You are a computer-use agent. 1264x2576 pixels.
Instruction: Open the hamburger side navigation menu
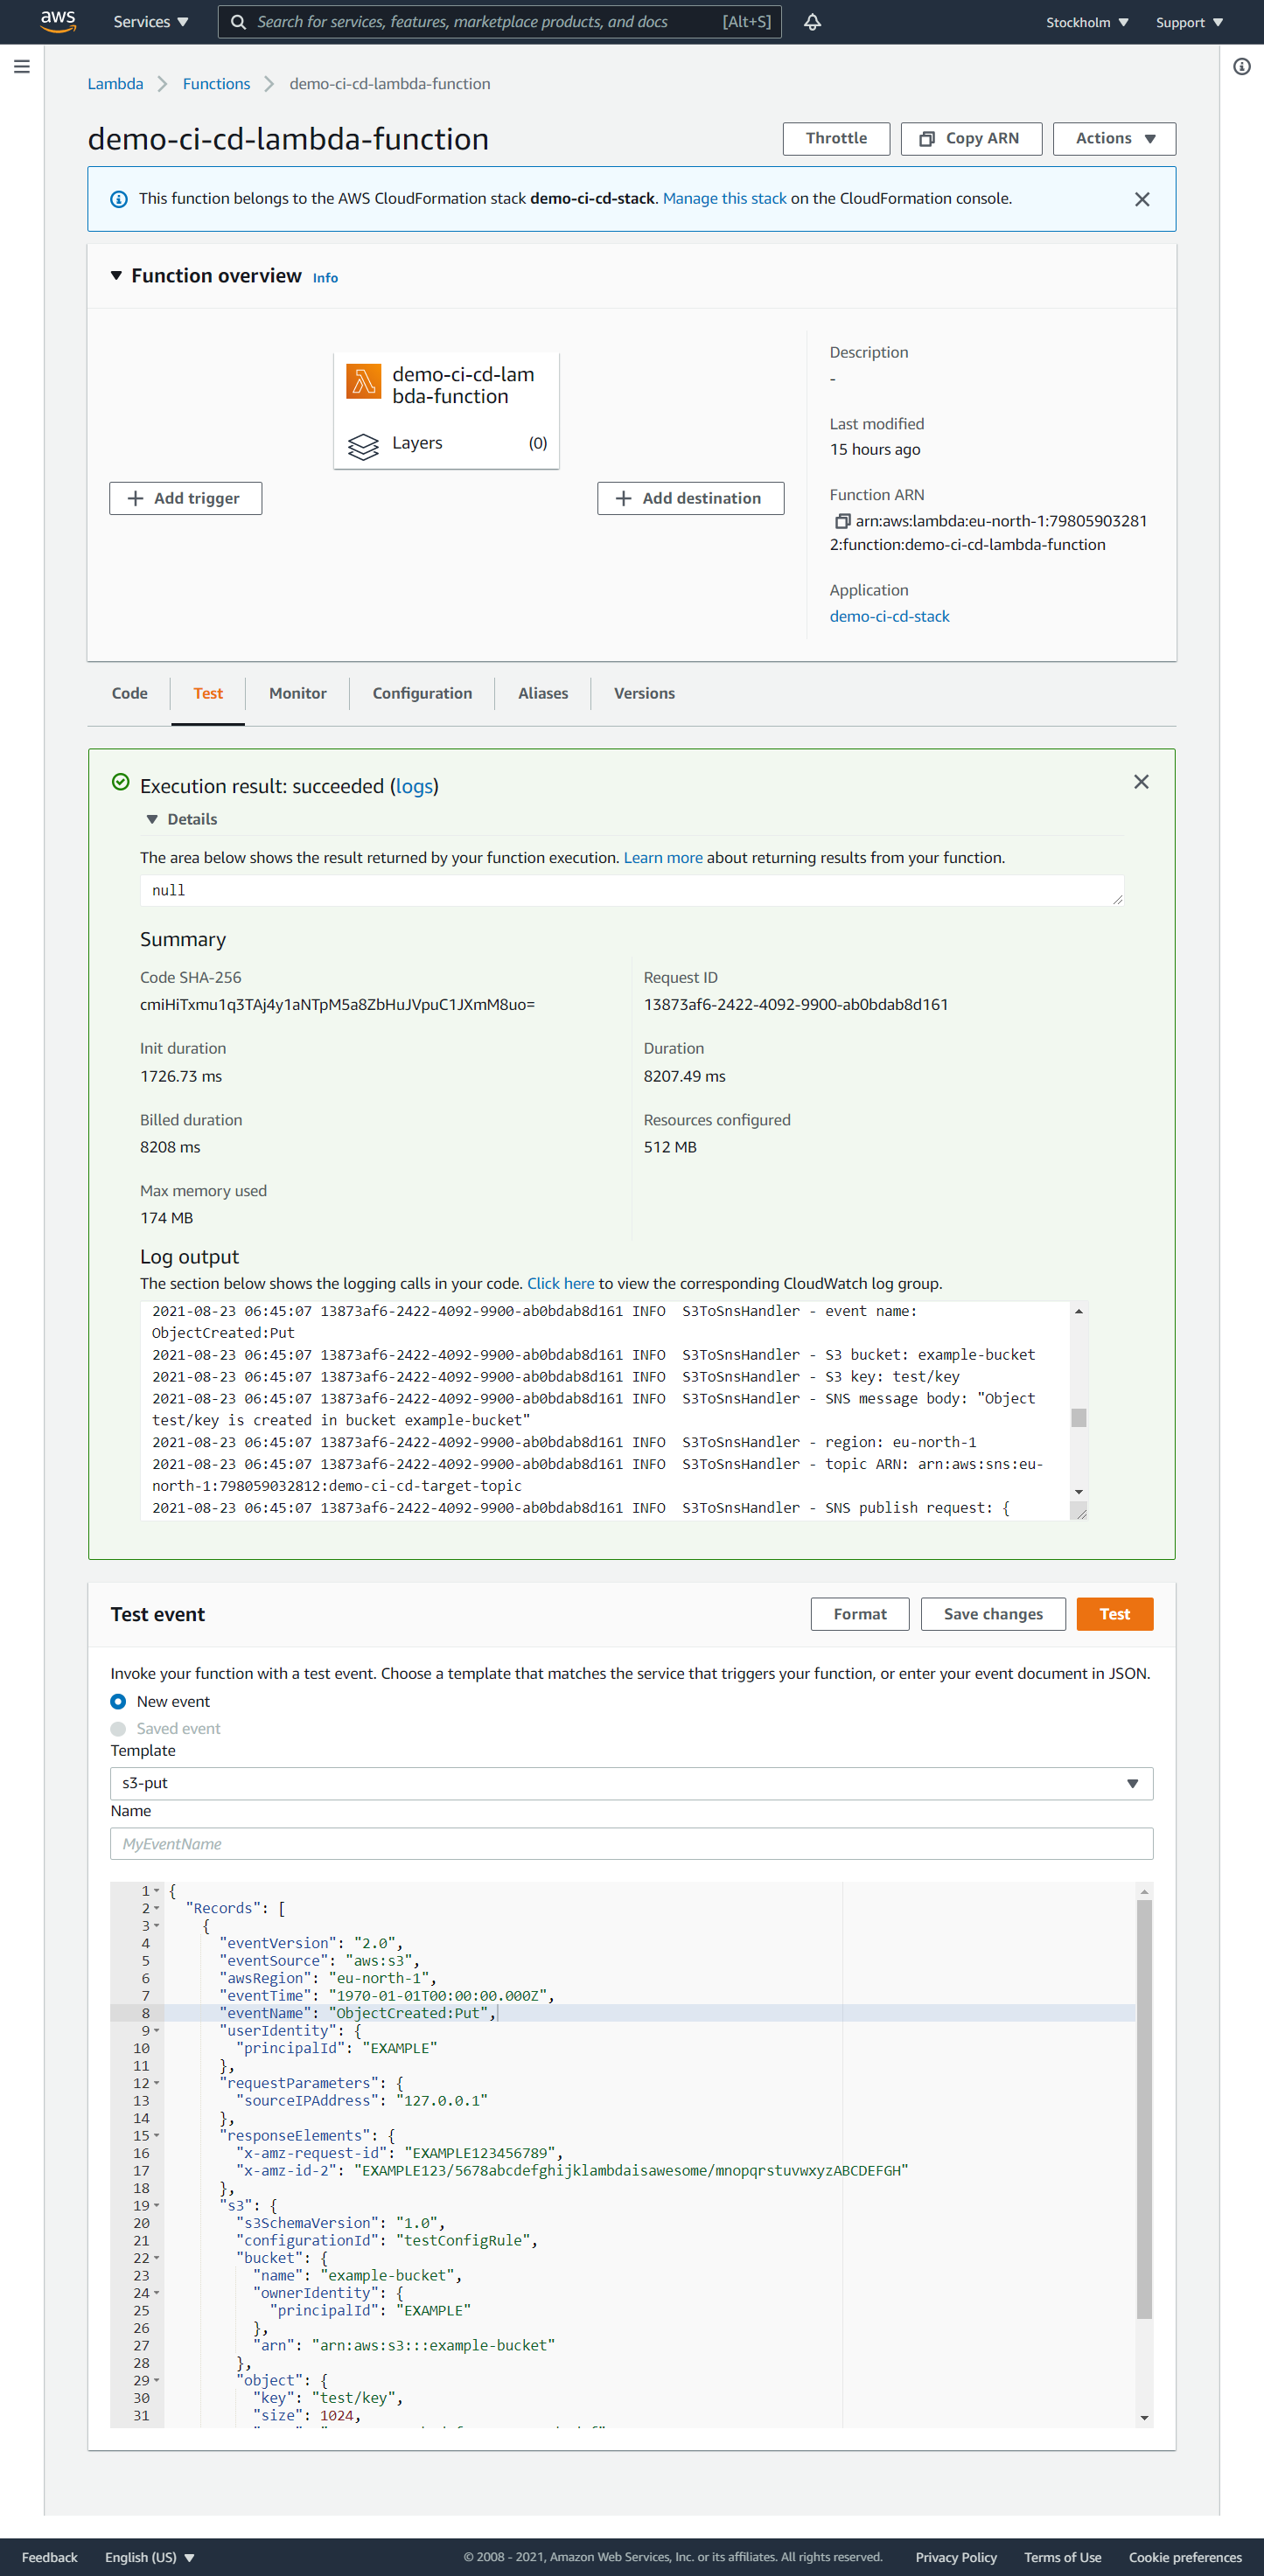22,66
